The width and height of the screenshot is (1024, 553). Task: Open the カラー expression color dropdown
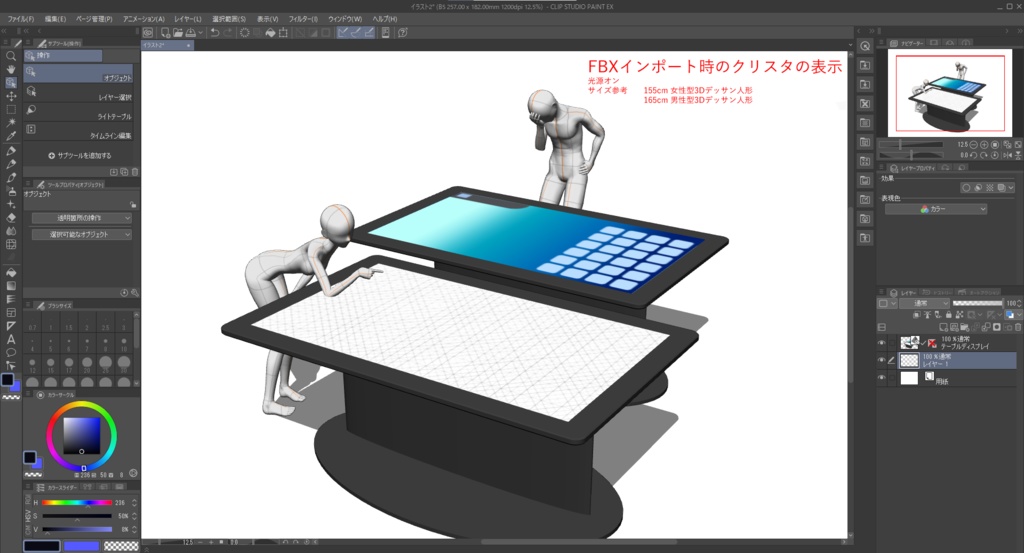click(x=935, y=210)
